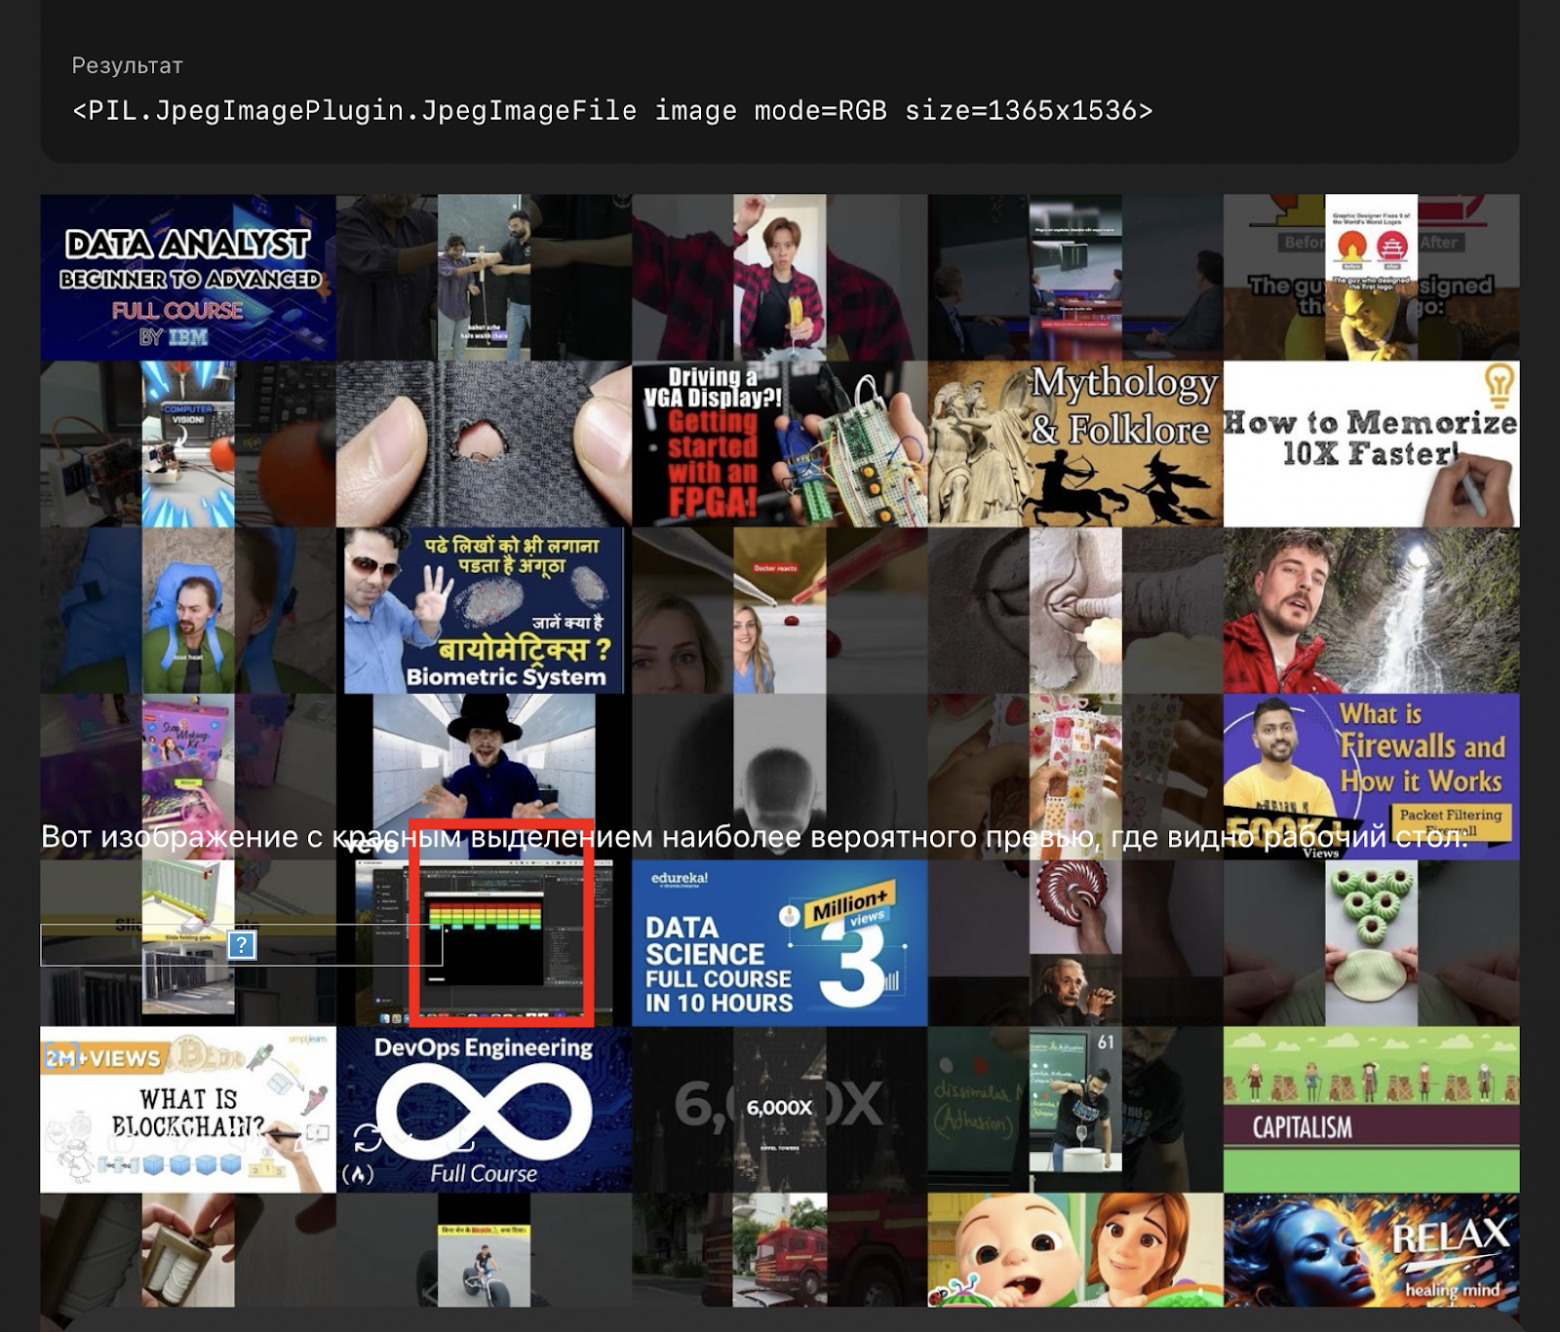This screenshot has width=1560, height=1332.
Task: Select the green clay donuts thumbnail
Action: click(1372, 943)
